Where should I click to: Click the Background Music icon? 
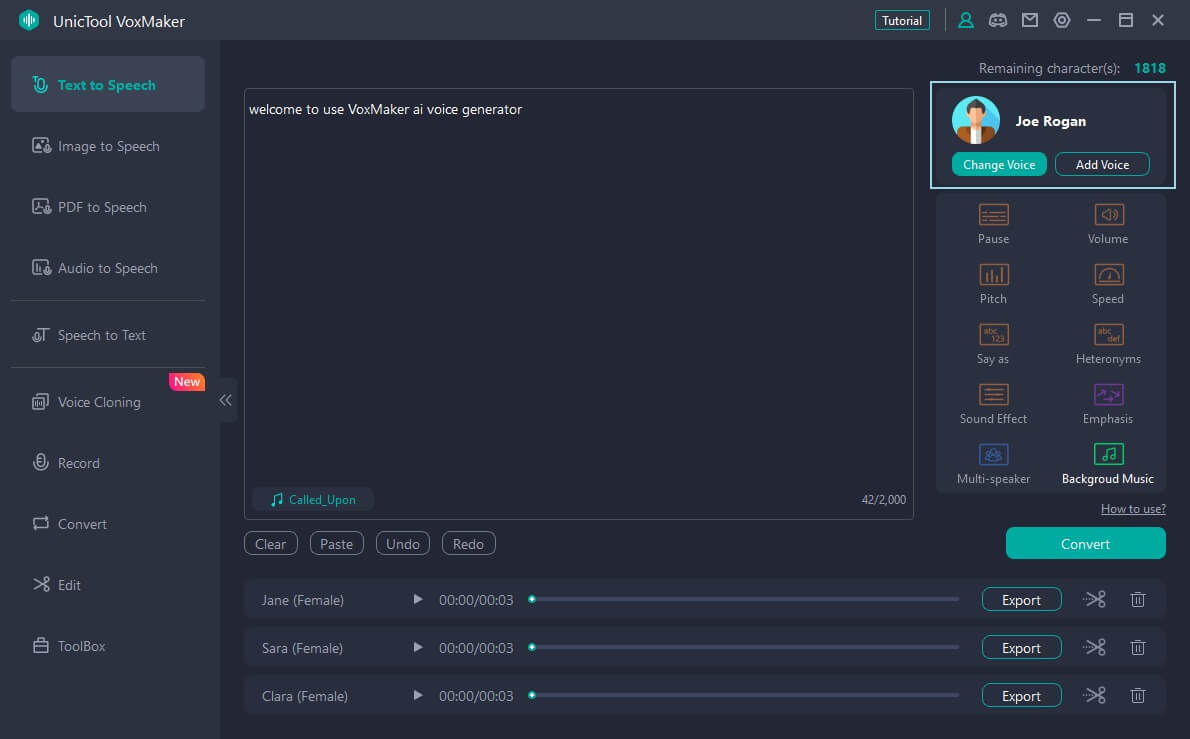point(1108,455)
